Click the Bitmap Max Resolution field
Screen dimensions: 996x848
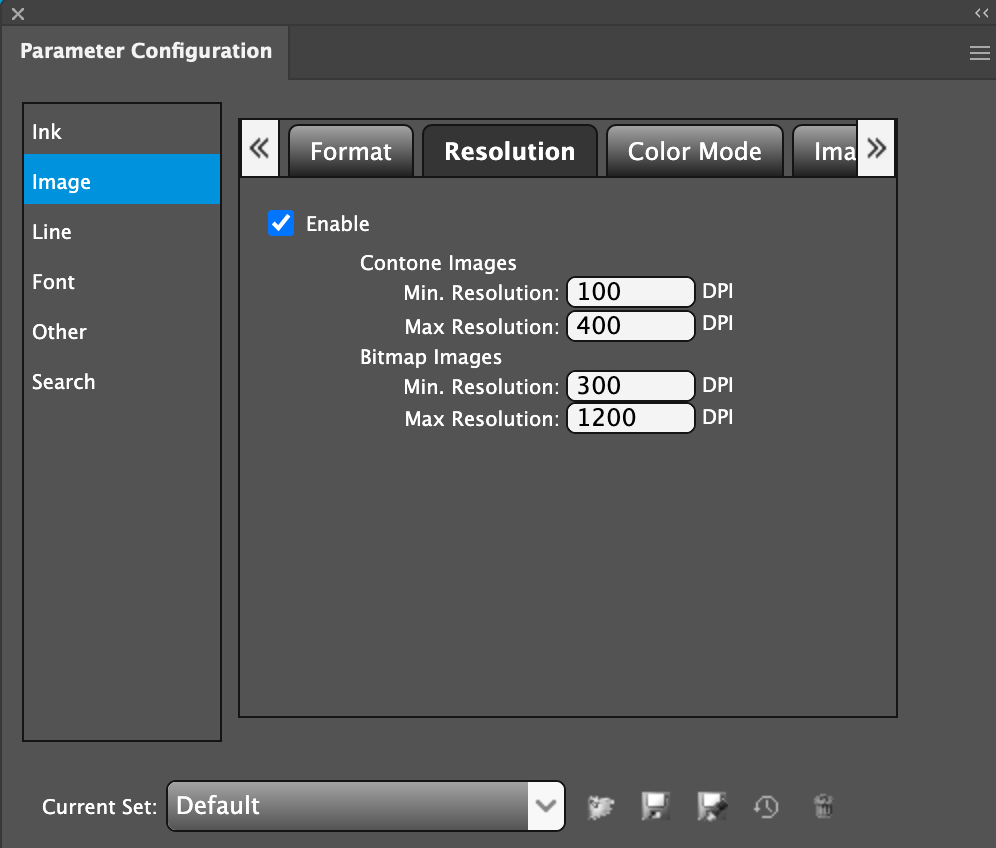tap(630, 418)
